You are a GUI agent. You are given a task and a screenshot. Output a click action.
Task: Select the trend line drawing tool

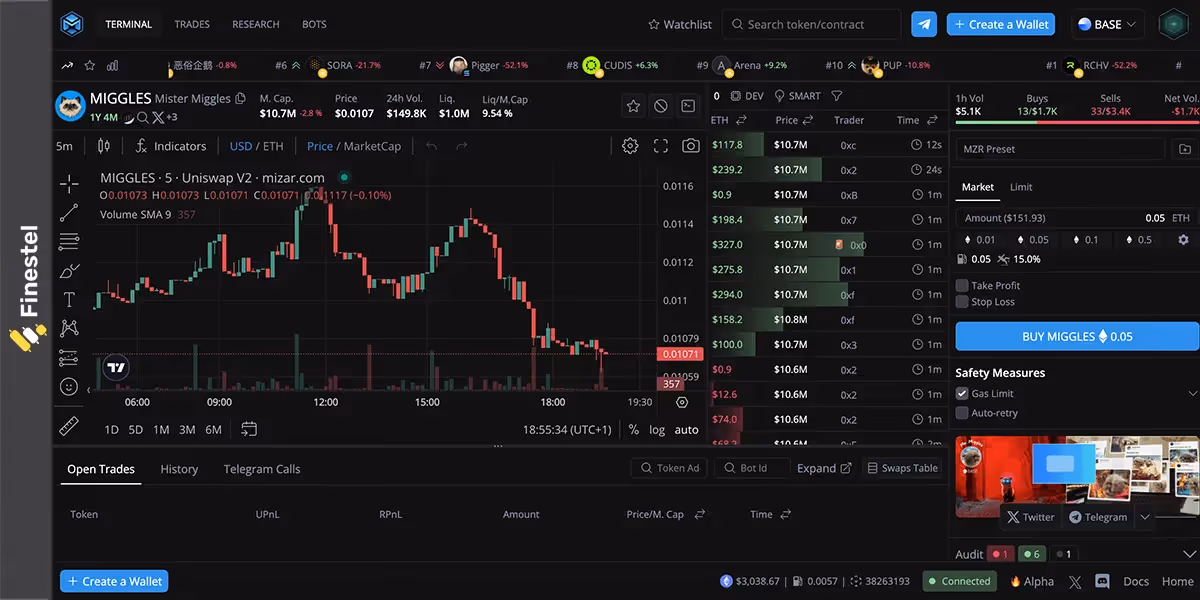point(69,212)
